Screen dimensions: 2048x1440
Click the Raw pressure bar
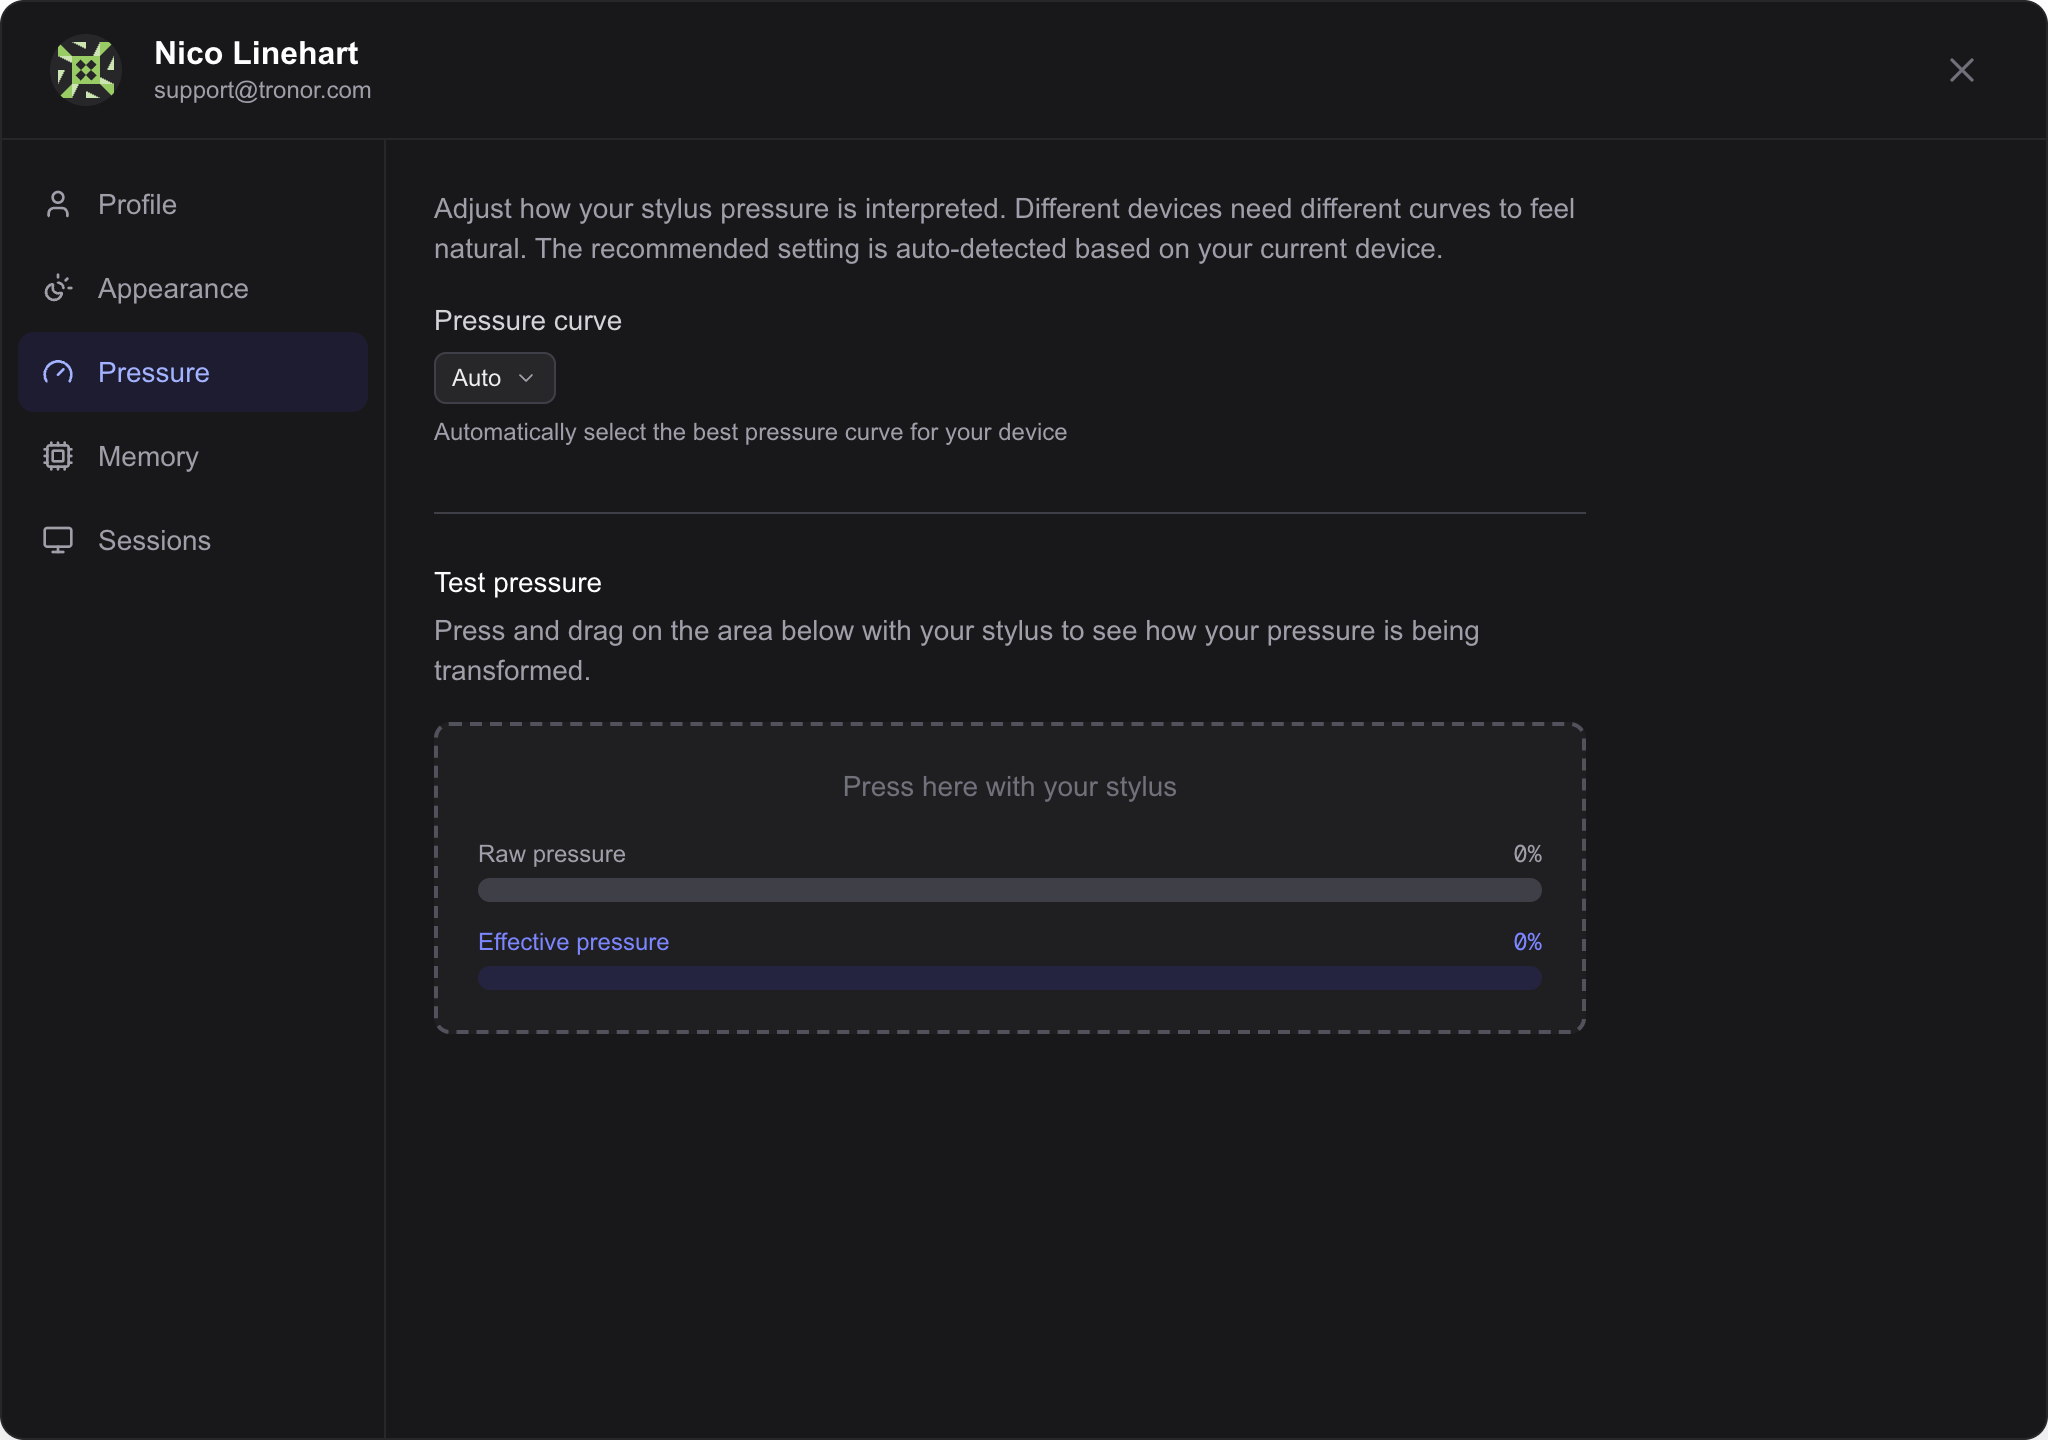coord(1009,890)
